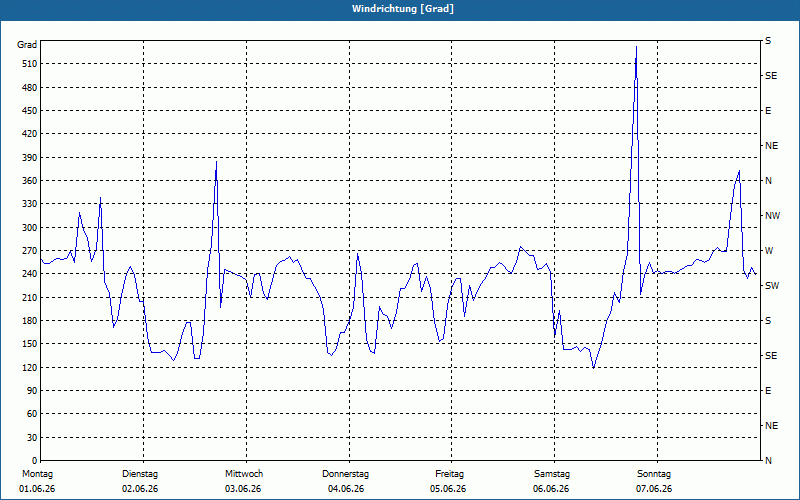800x500 pixels.
Task: Pick the '360' degree axis label
Action: [29, 181]
